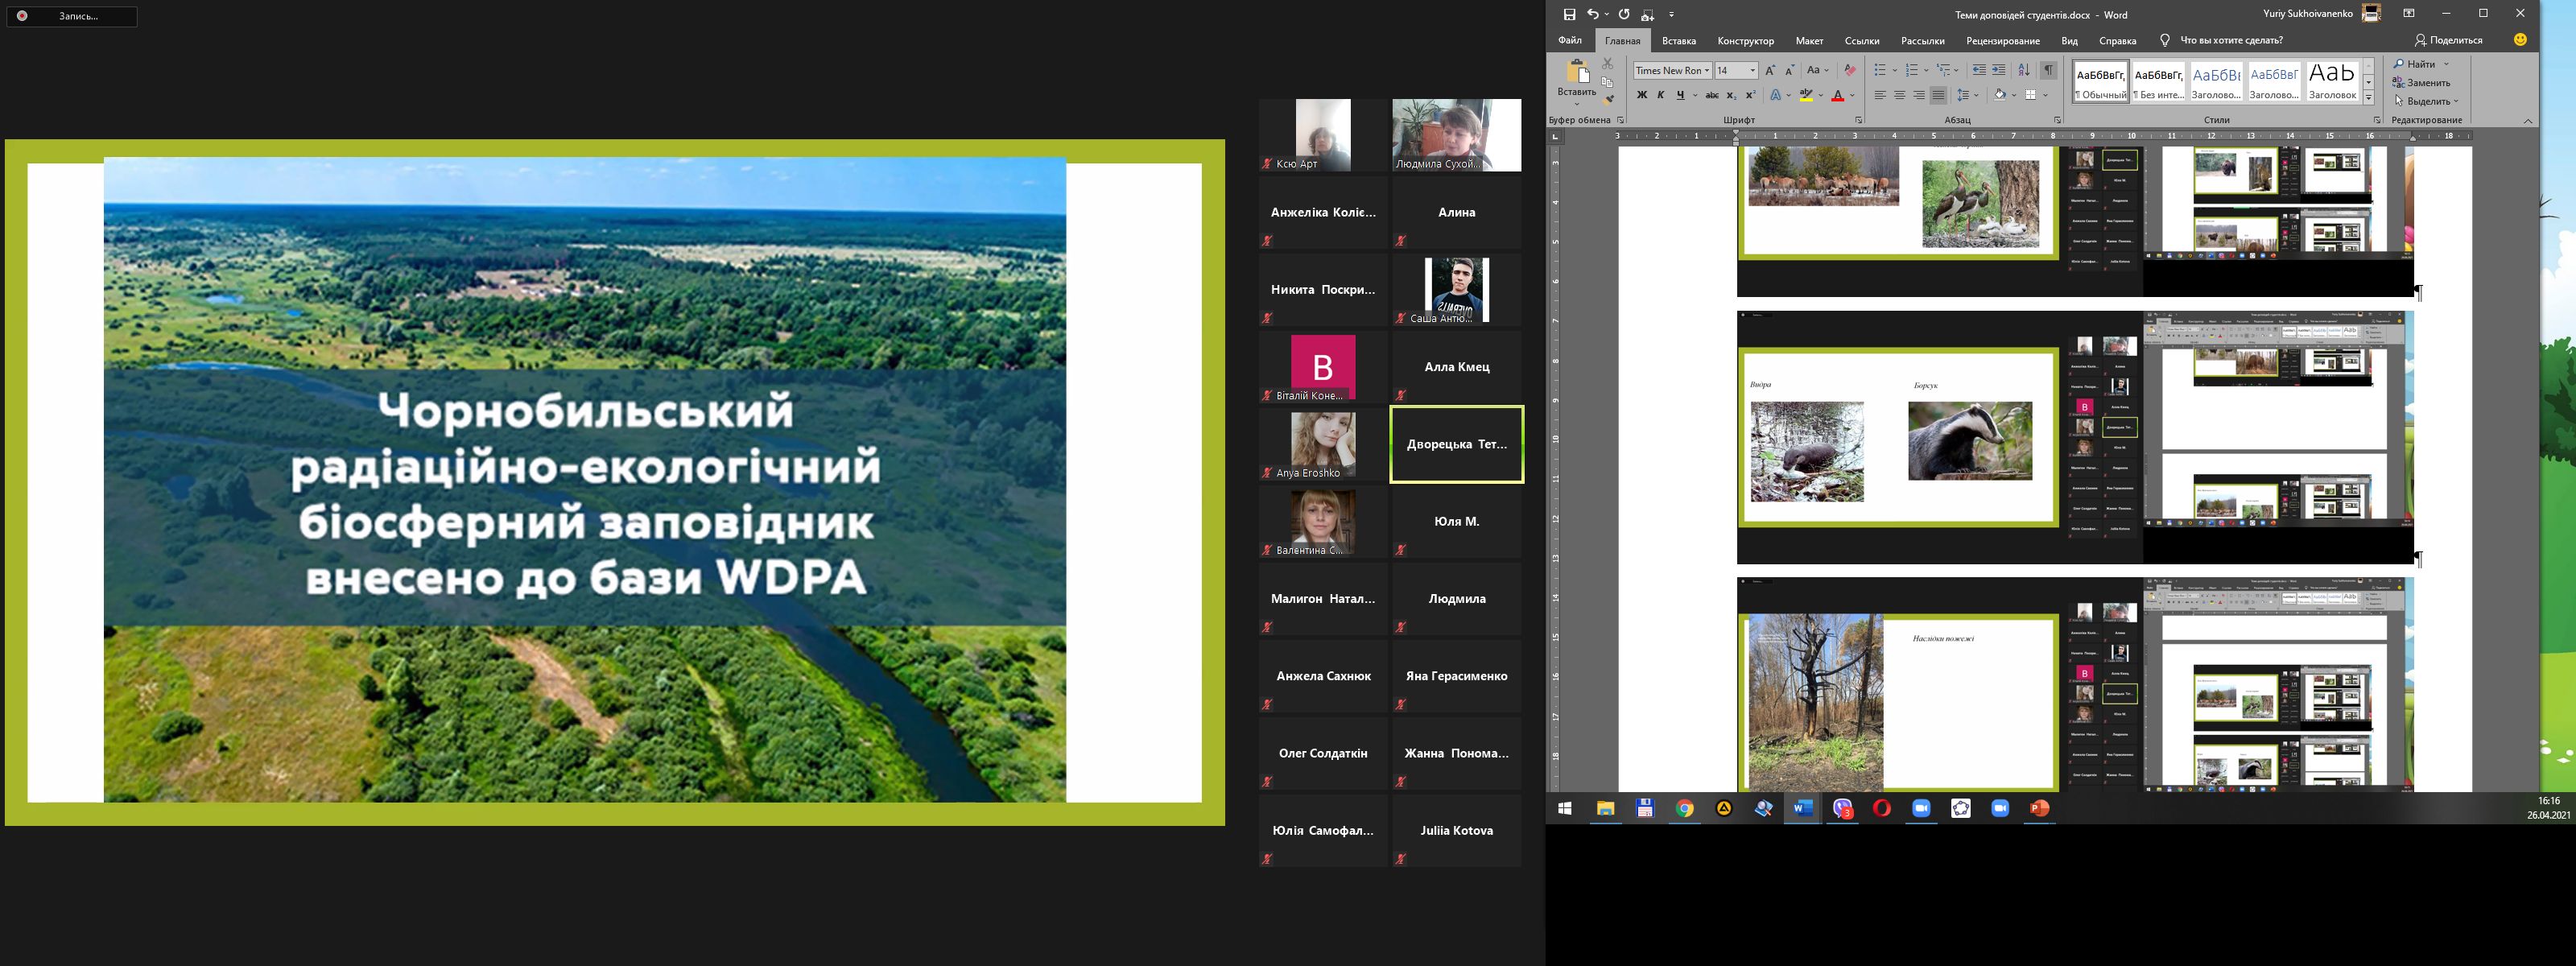The image size is (2576, 966).
Task: Clear all formatting with the eraser icon
Action: tap(1850, 70)
